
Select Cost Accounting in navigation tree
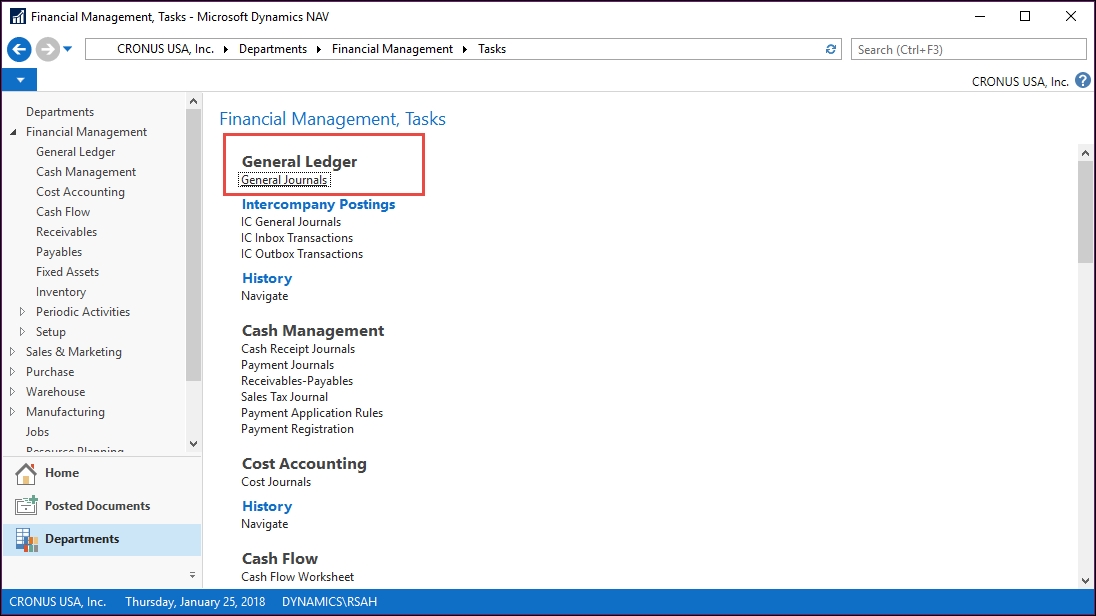coord(80,192)
